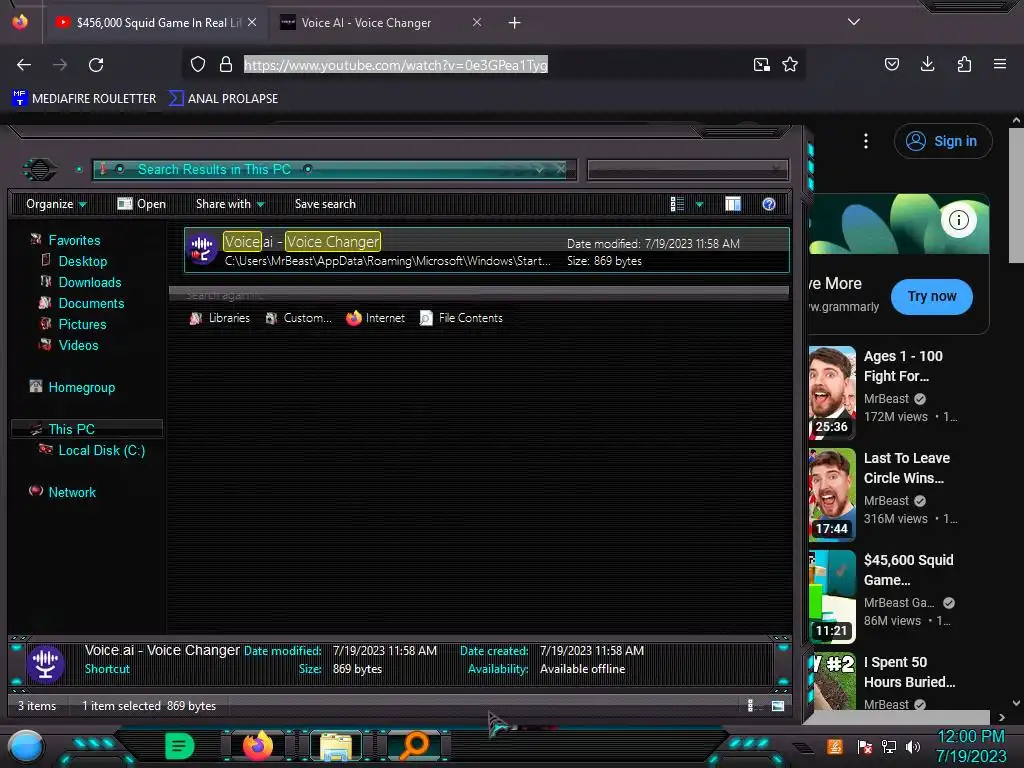Click ad info icon on Grammarly ad

[958, 220]
